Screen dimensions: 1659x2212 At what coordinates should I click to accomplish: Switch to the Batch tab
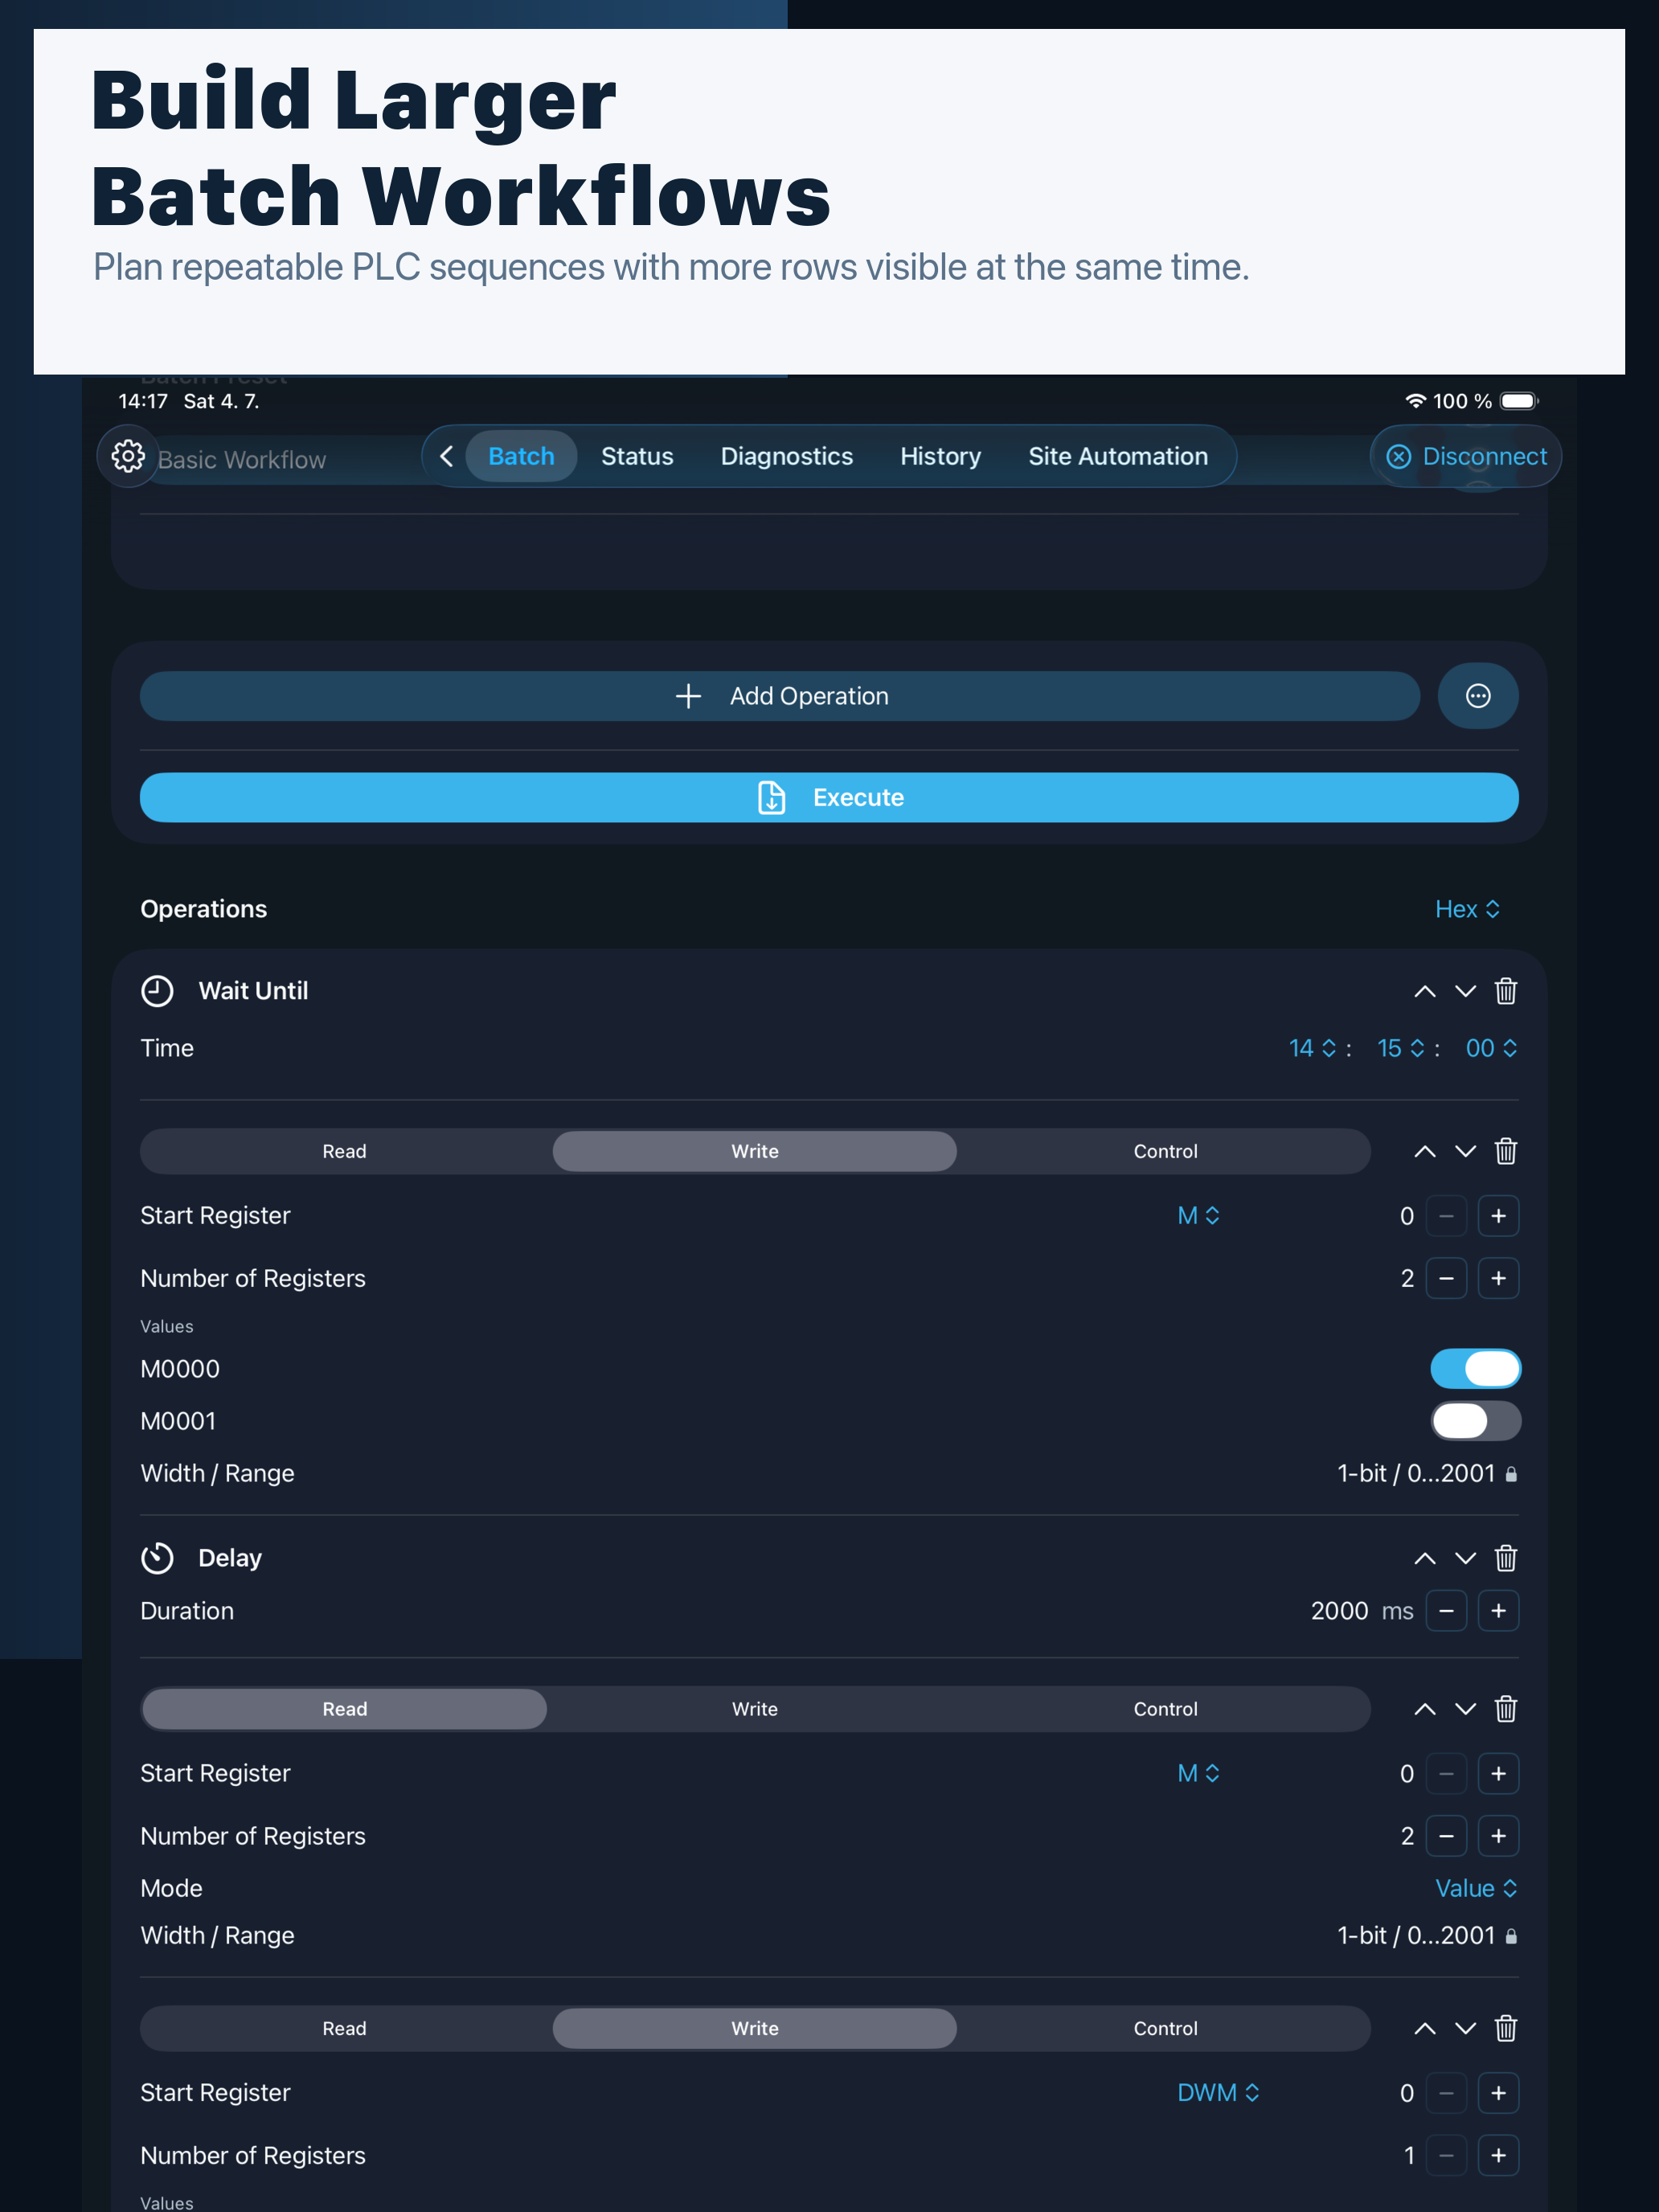(521, 456)
